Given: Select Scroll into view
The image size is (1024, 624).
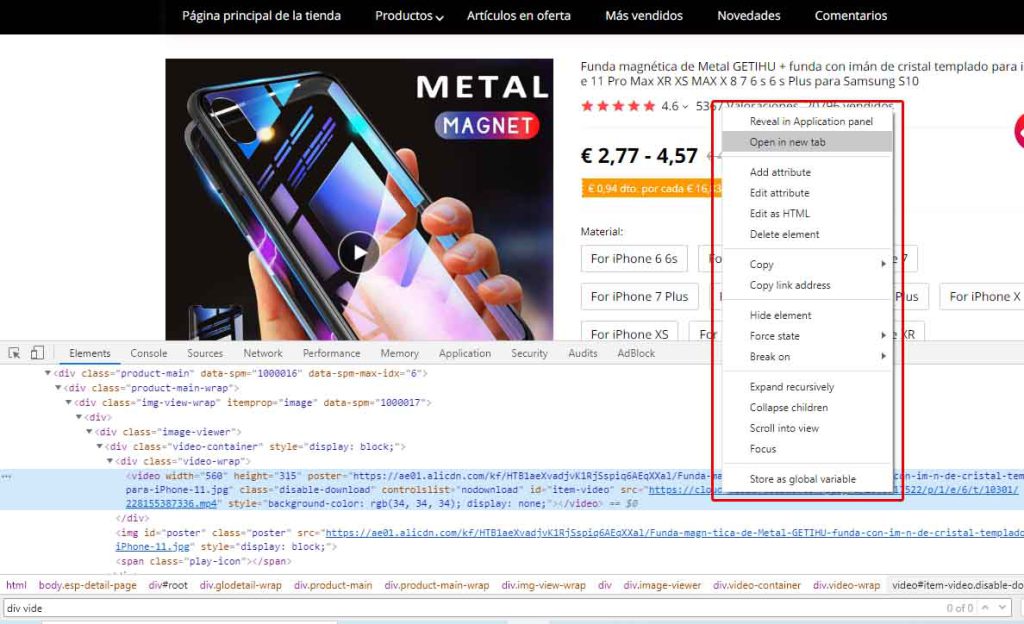Looking at the screenshot, I should pyautogui.click(x=807, y=428).
